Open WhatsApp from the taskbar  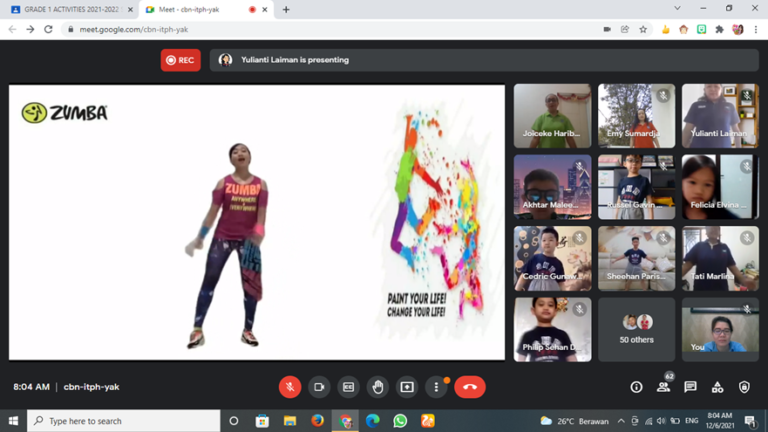[400, 421]
